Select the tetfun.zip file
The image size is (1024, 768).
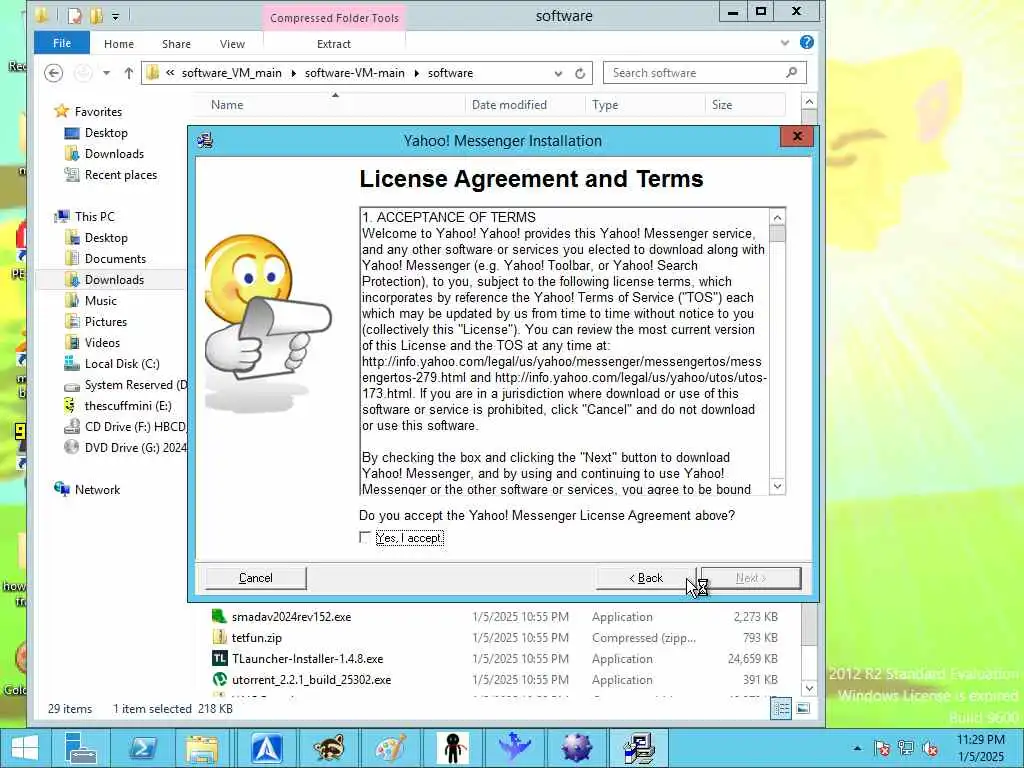[257, 637]
